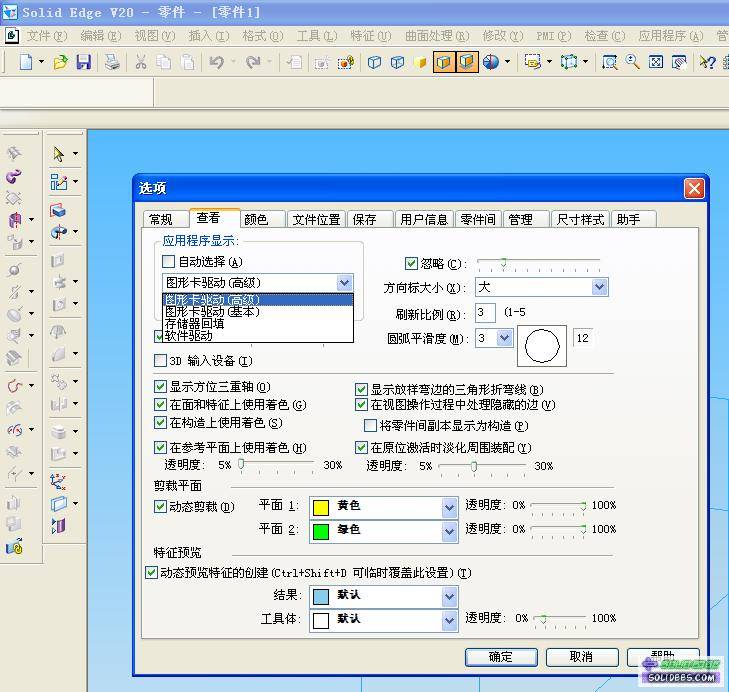Switch to the 常规 tab
This screenshot has width=729, height=692.
164,219
